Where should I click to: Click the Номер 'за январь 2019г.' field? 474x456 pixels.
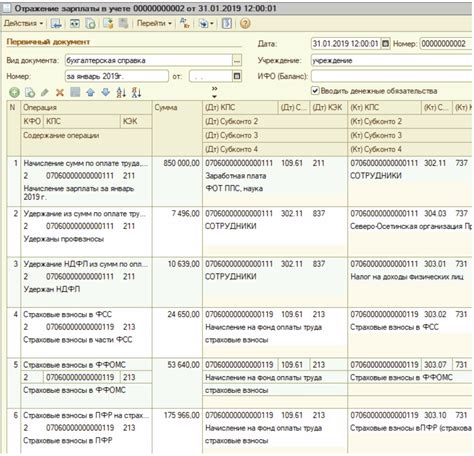tap(117, 76)
